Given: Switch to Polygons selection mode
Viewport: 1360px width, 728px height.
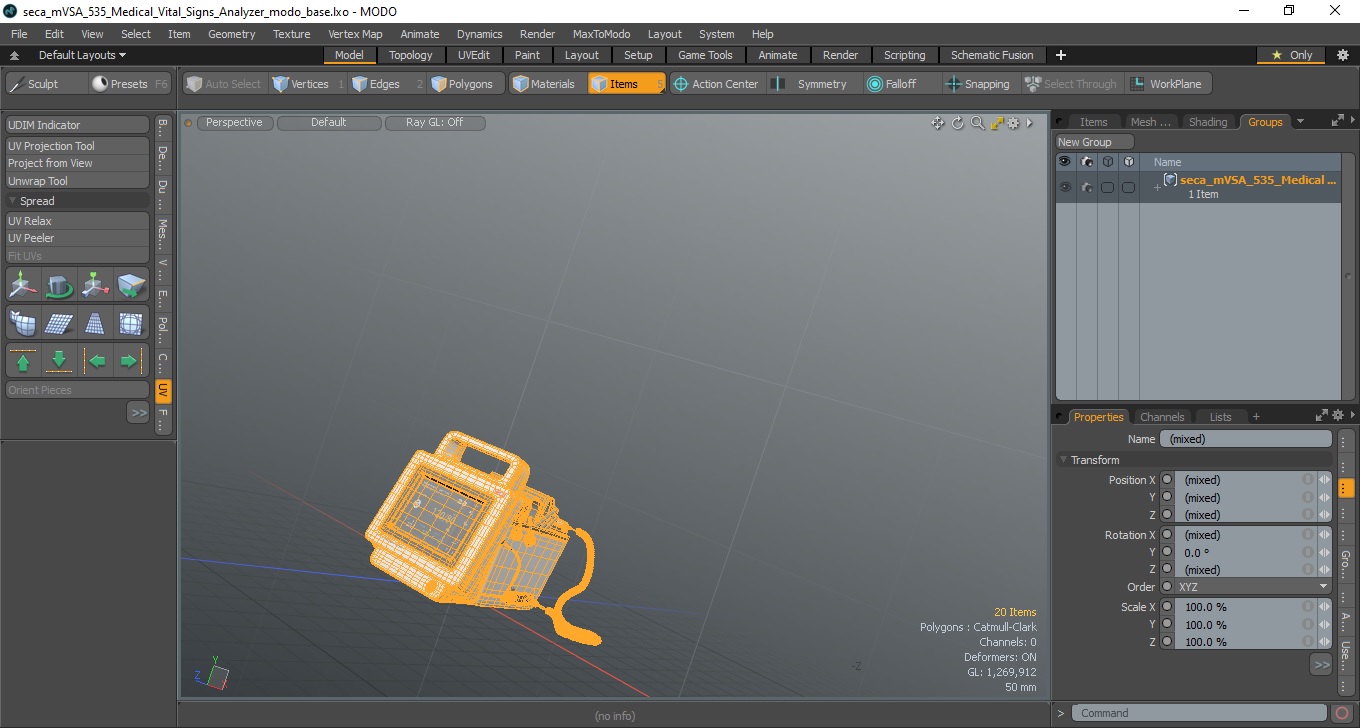Looking at the screenshot, I should [x=467, y=84].
